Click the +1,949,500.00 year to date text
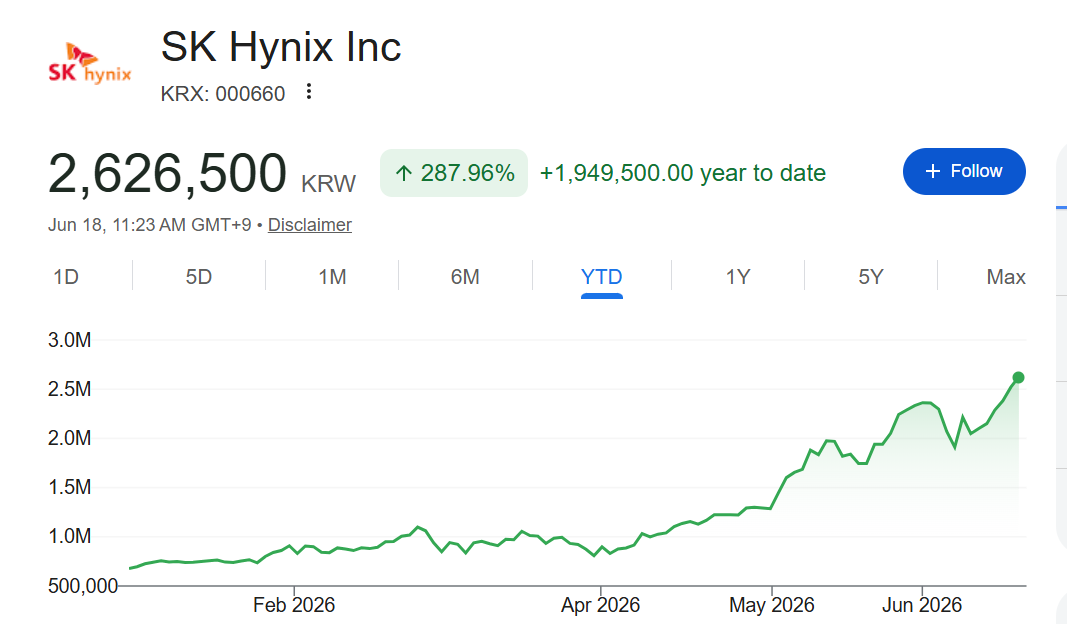1067x624 pixels. [x=683, y=173]
